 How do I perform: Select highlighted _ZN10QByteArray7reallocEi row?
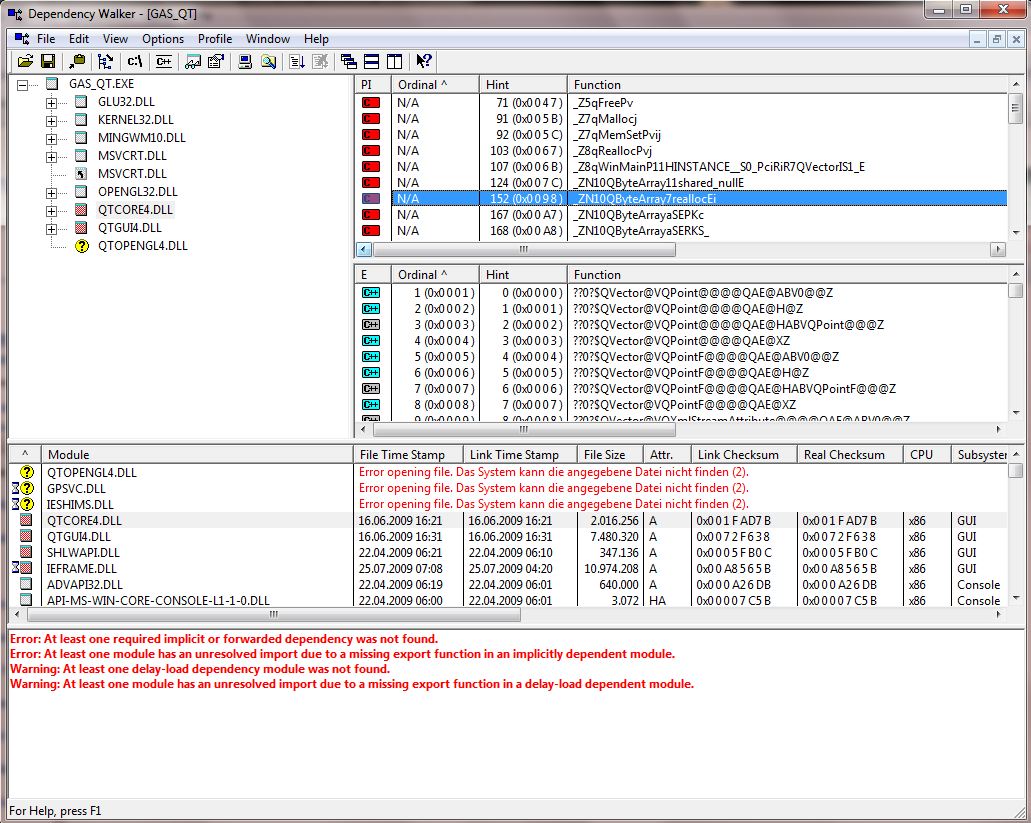[x=681, y=199]
